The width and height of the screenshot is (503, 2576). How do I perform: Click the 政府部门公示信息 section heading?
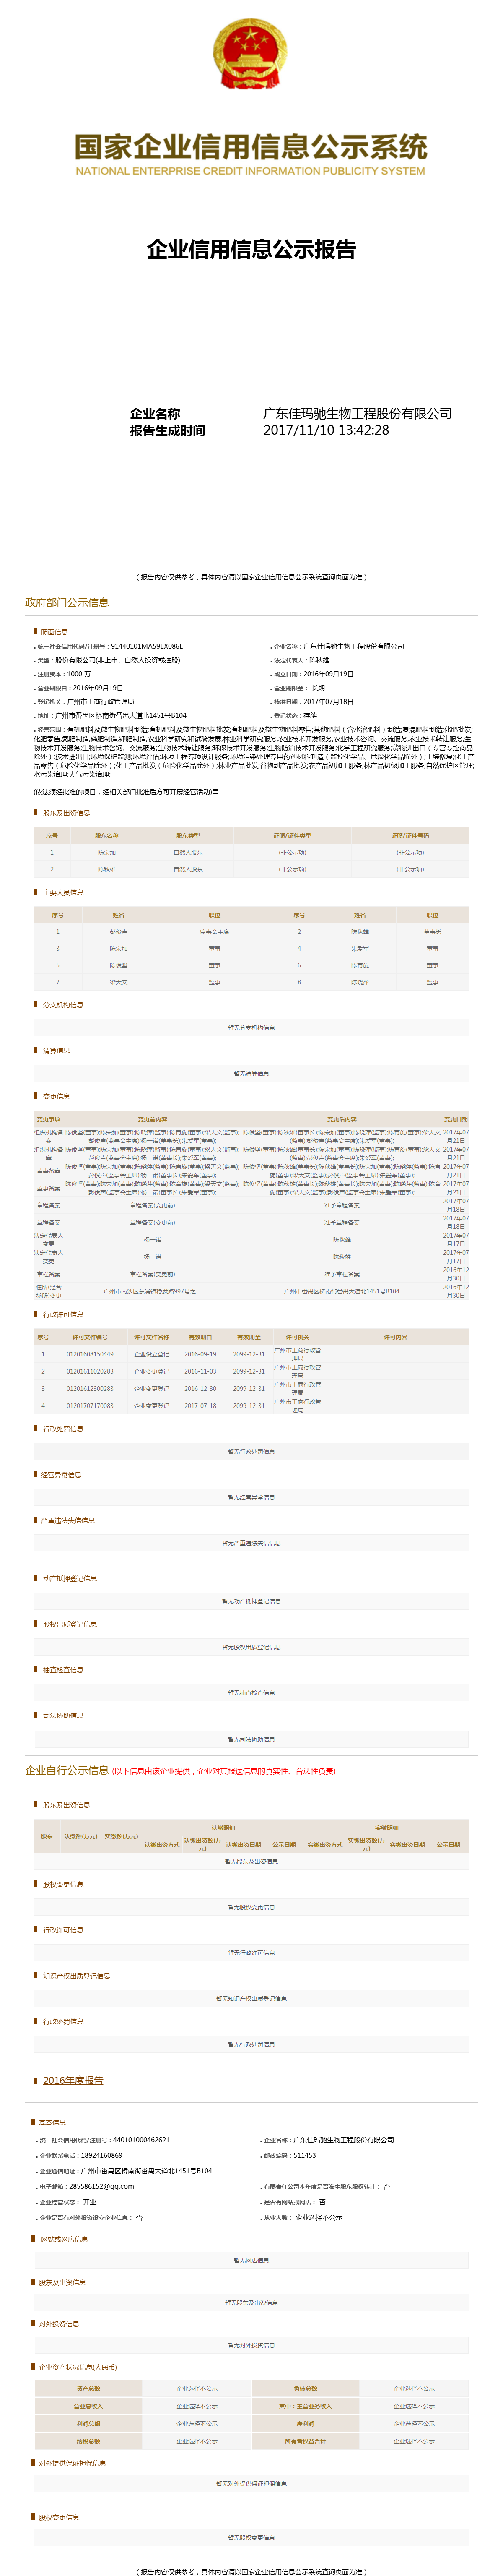[67, 602]
